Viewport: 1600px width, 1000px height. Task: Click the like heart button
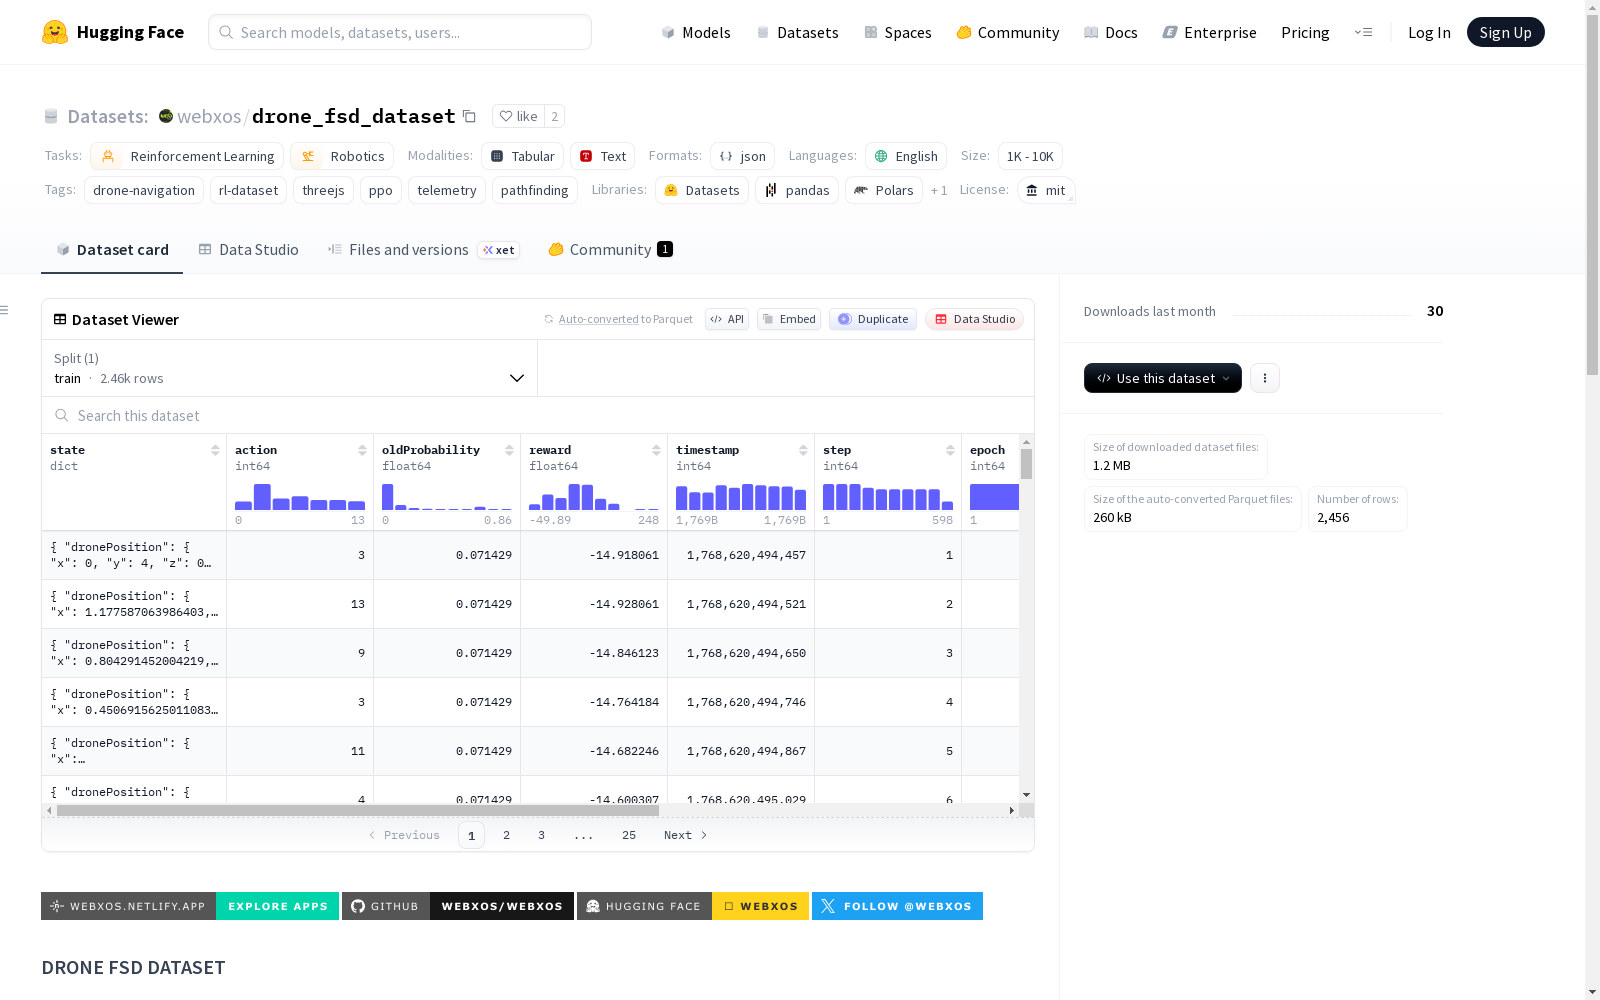click(x=518, y=116)
